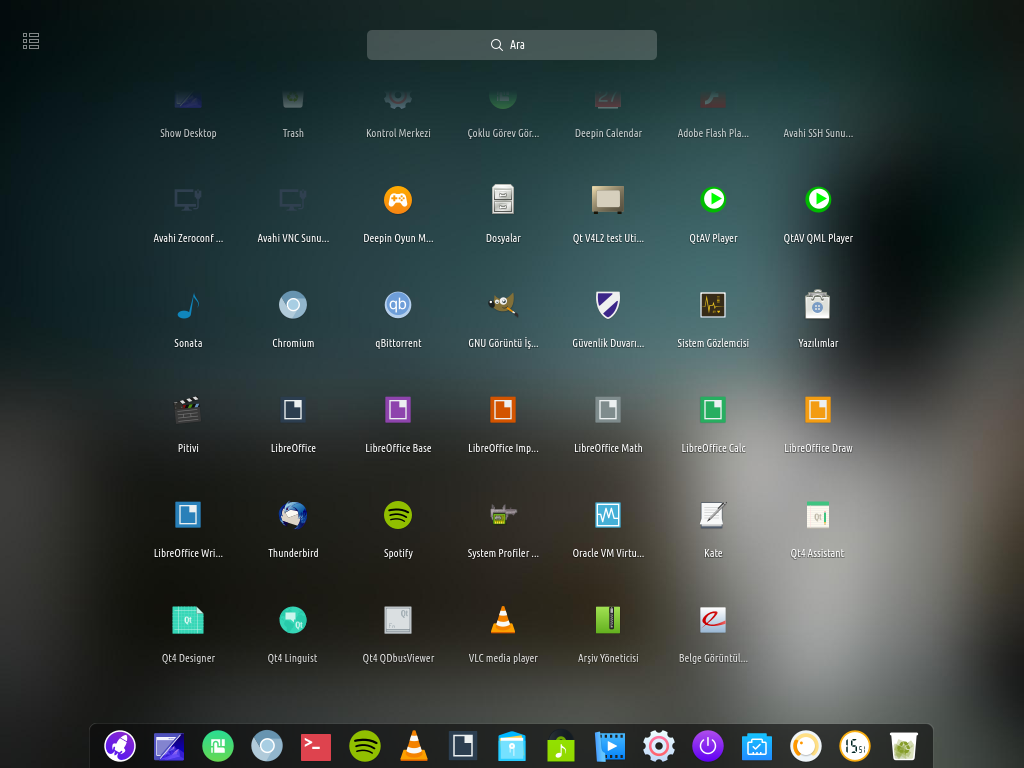Click the Kontrol Merkezi label
The width and height of the screenshot is (1024, 768).
398,133
